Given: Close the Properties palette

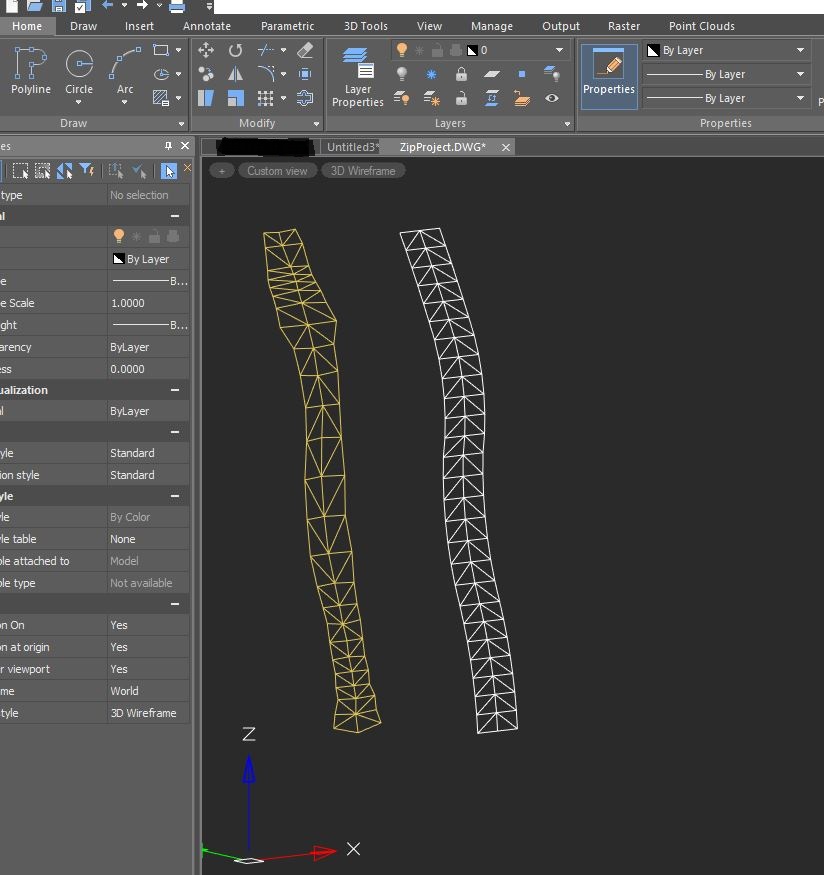Looking at the screenshot, I should click(x=185, y=146).
